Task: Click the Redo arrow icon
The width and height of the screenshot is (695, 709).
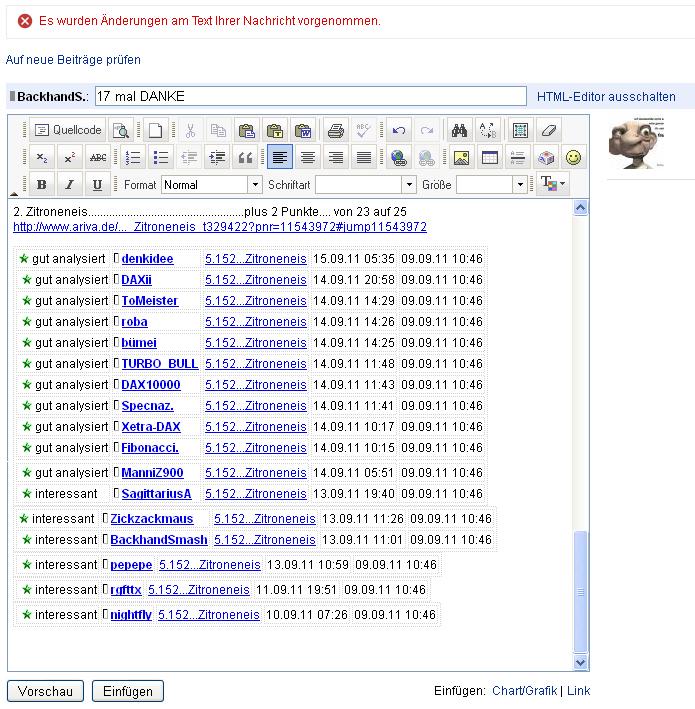Action: (x=426, y=131)
